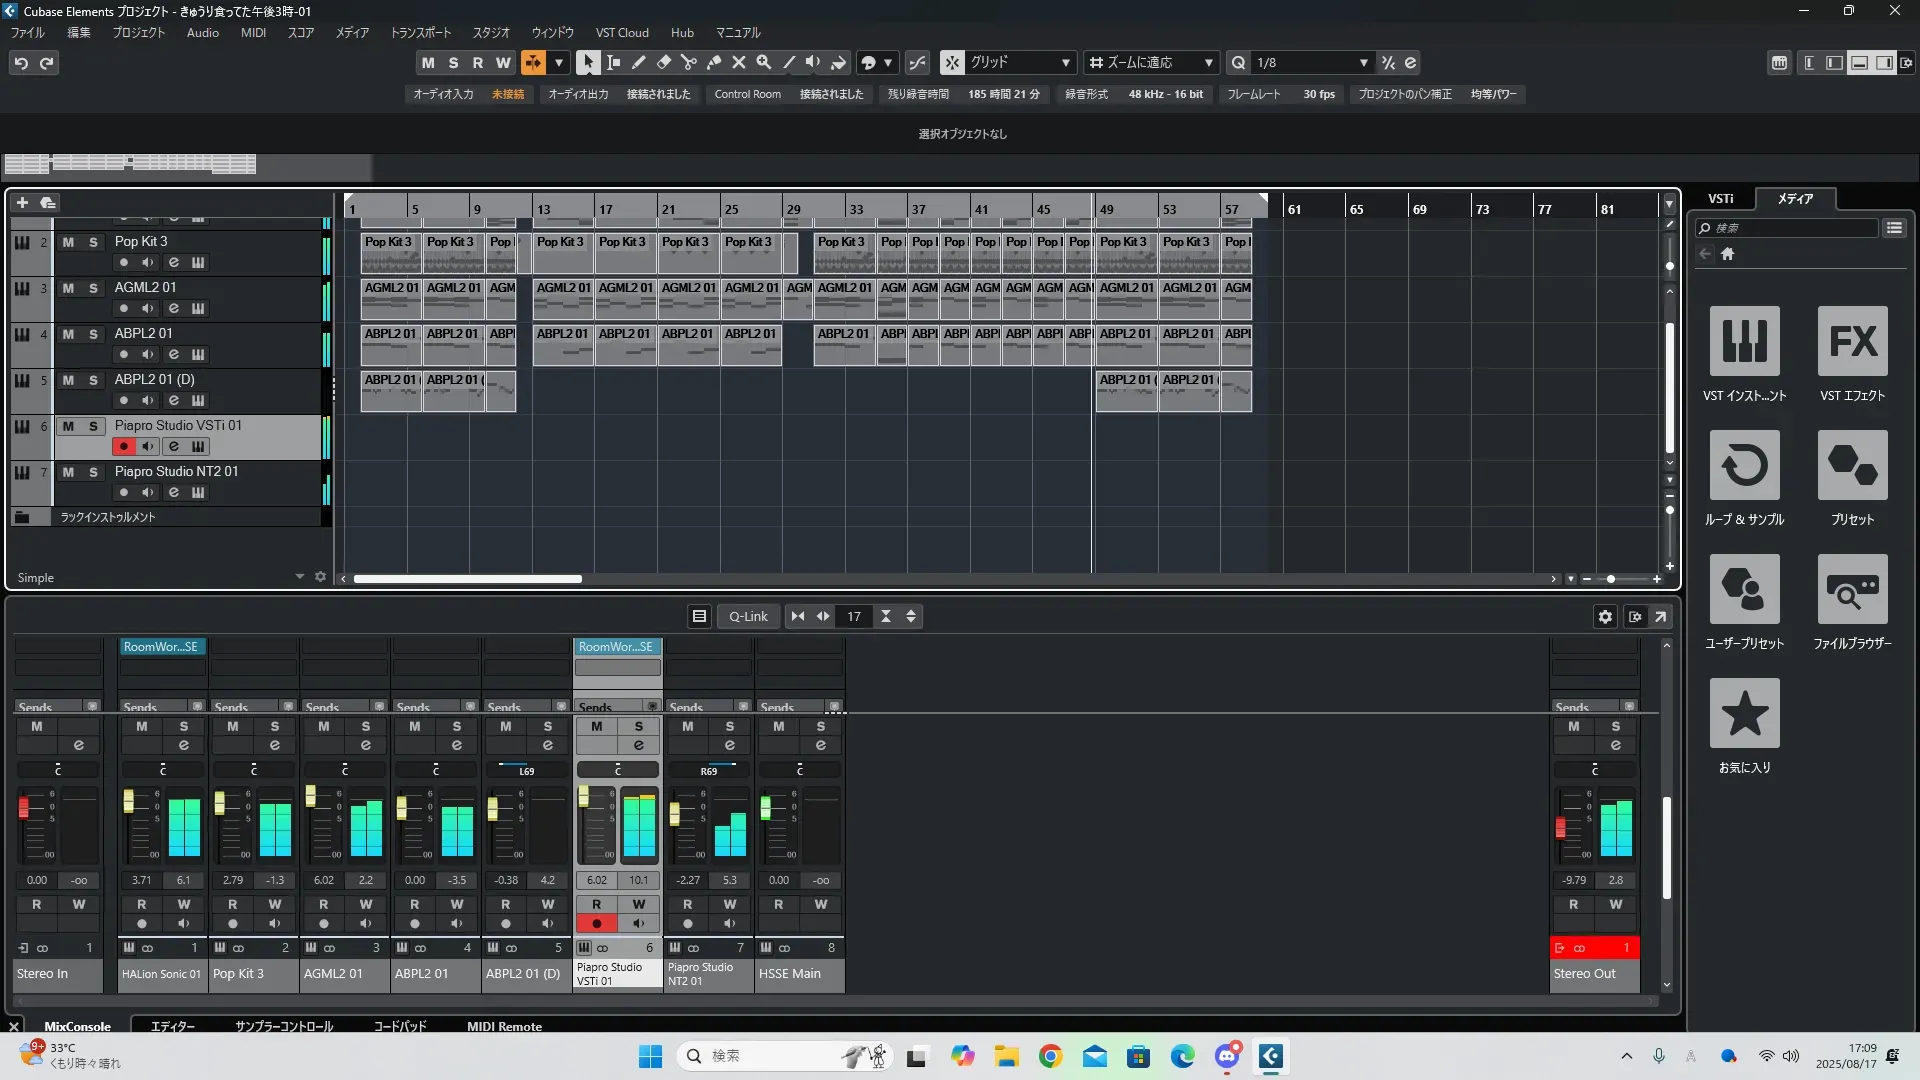Select the Draw pencil tool
The image size is (1920, 1080).
point(638,62)
